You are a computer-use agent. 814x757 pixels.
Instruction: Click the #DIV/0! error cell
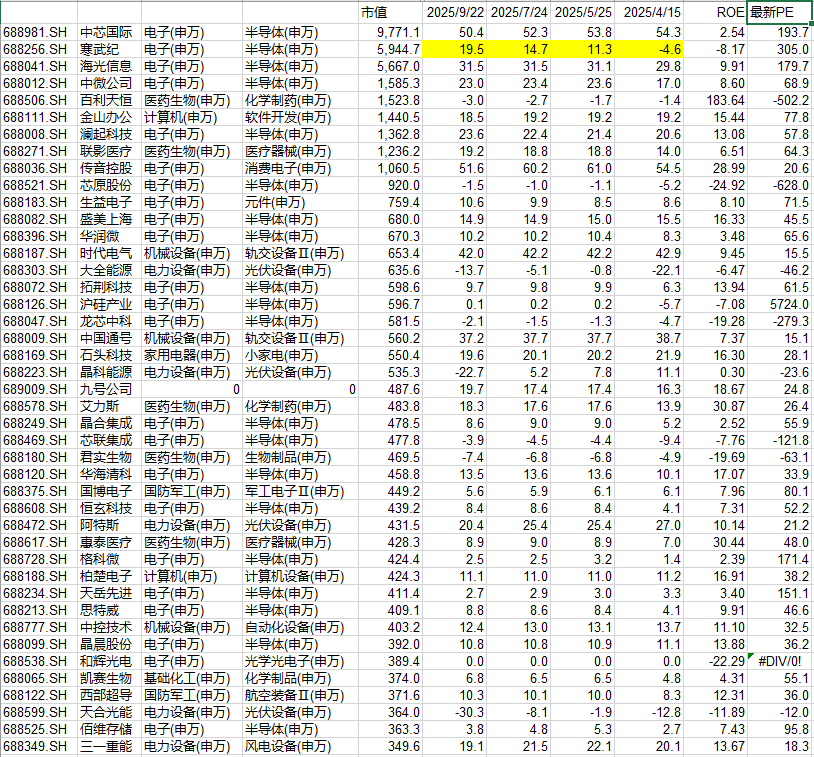click(779, 661)
